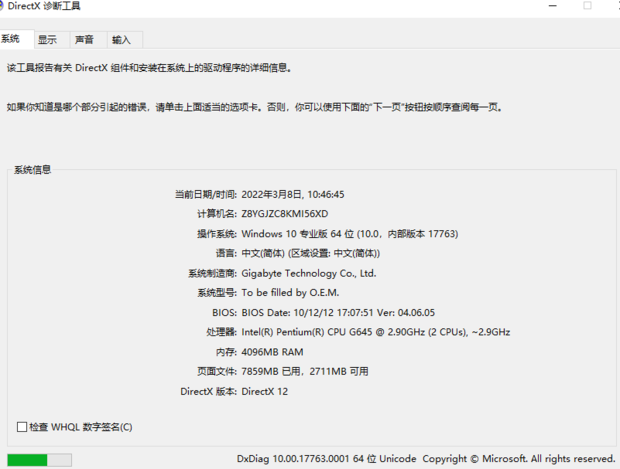Screen dimensions: 620x469
Task: Click the 'To be filled by O.E.M.' model text
Action: point(290,293)
